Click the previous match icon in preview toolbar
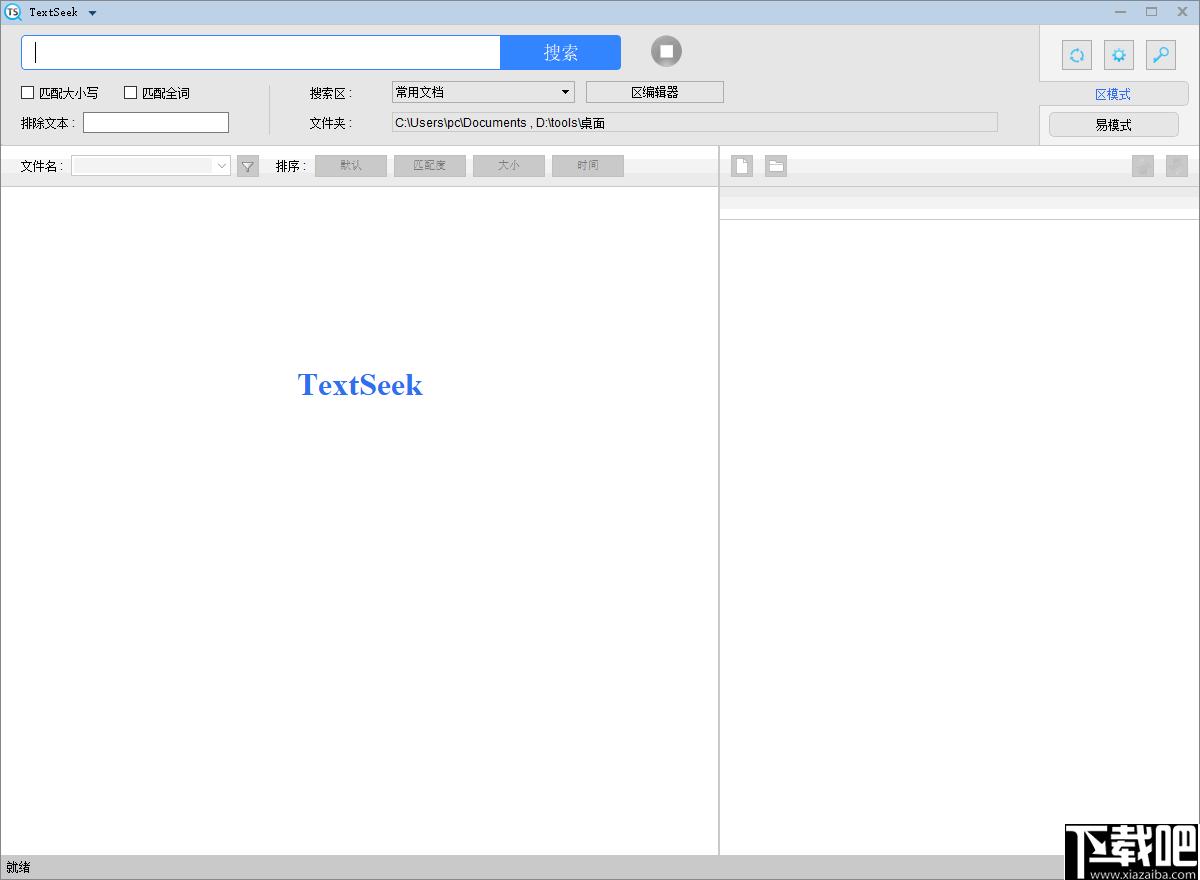 [1143, 166]
